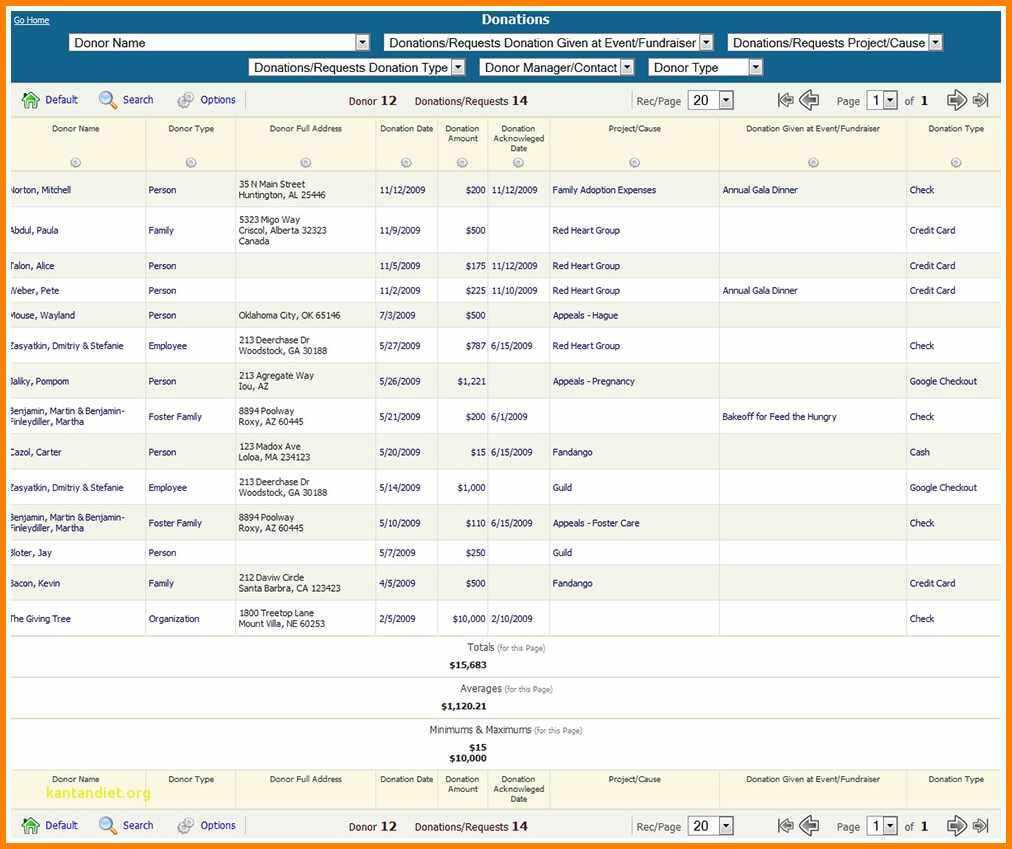Click the $1,120.21 page average value
The height and width of the screenshot is (849, 1012).
pyautogui.click(x=464, y=706)
